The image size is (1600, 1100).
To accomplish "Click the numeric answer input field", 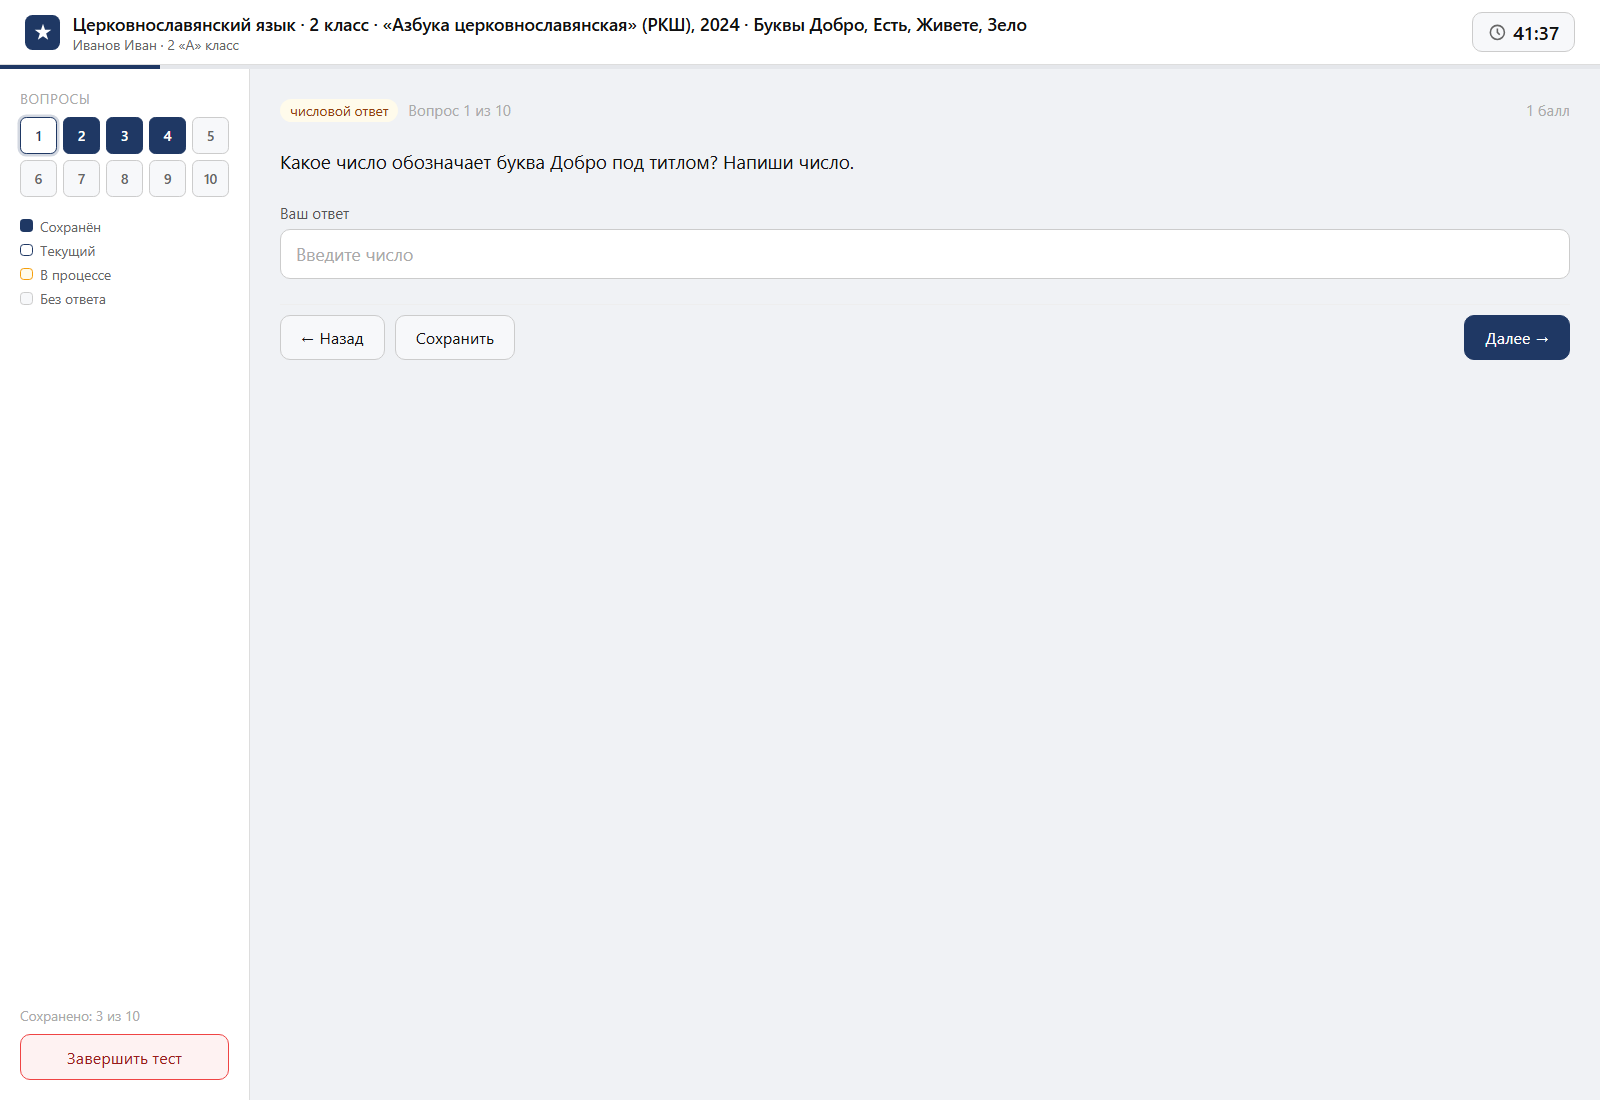I will (925, 254).
